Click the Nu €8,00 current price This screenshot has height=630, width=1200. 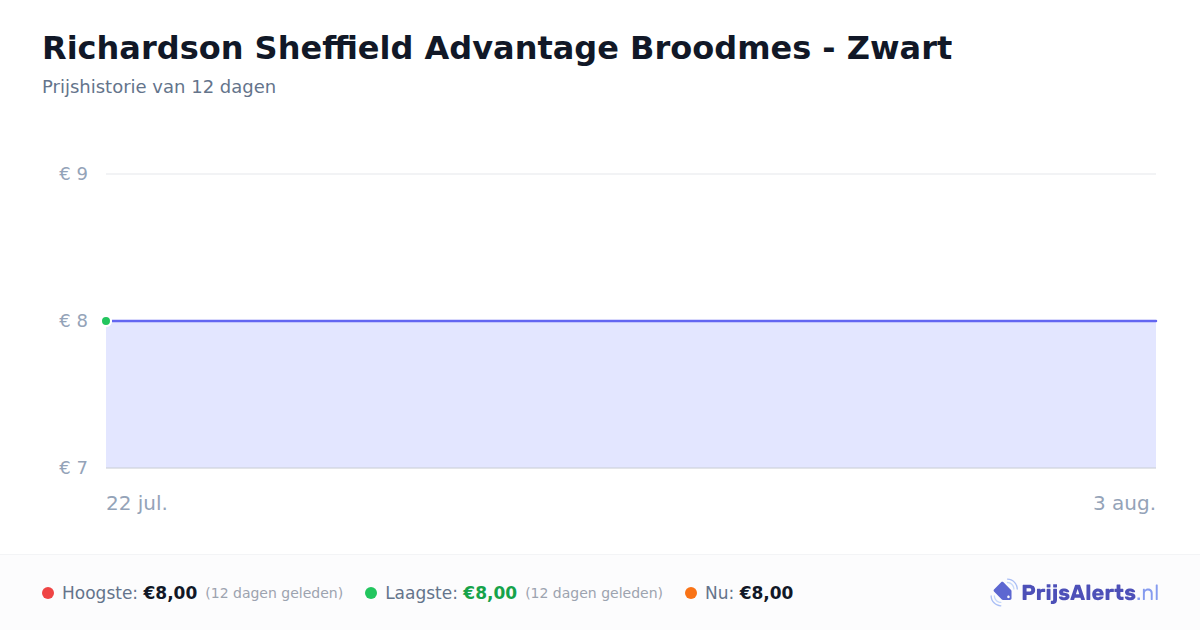pos(766,593)
